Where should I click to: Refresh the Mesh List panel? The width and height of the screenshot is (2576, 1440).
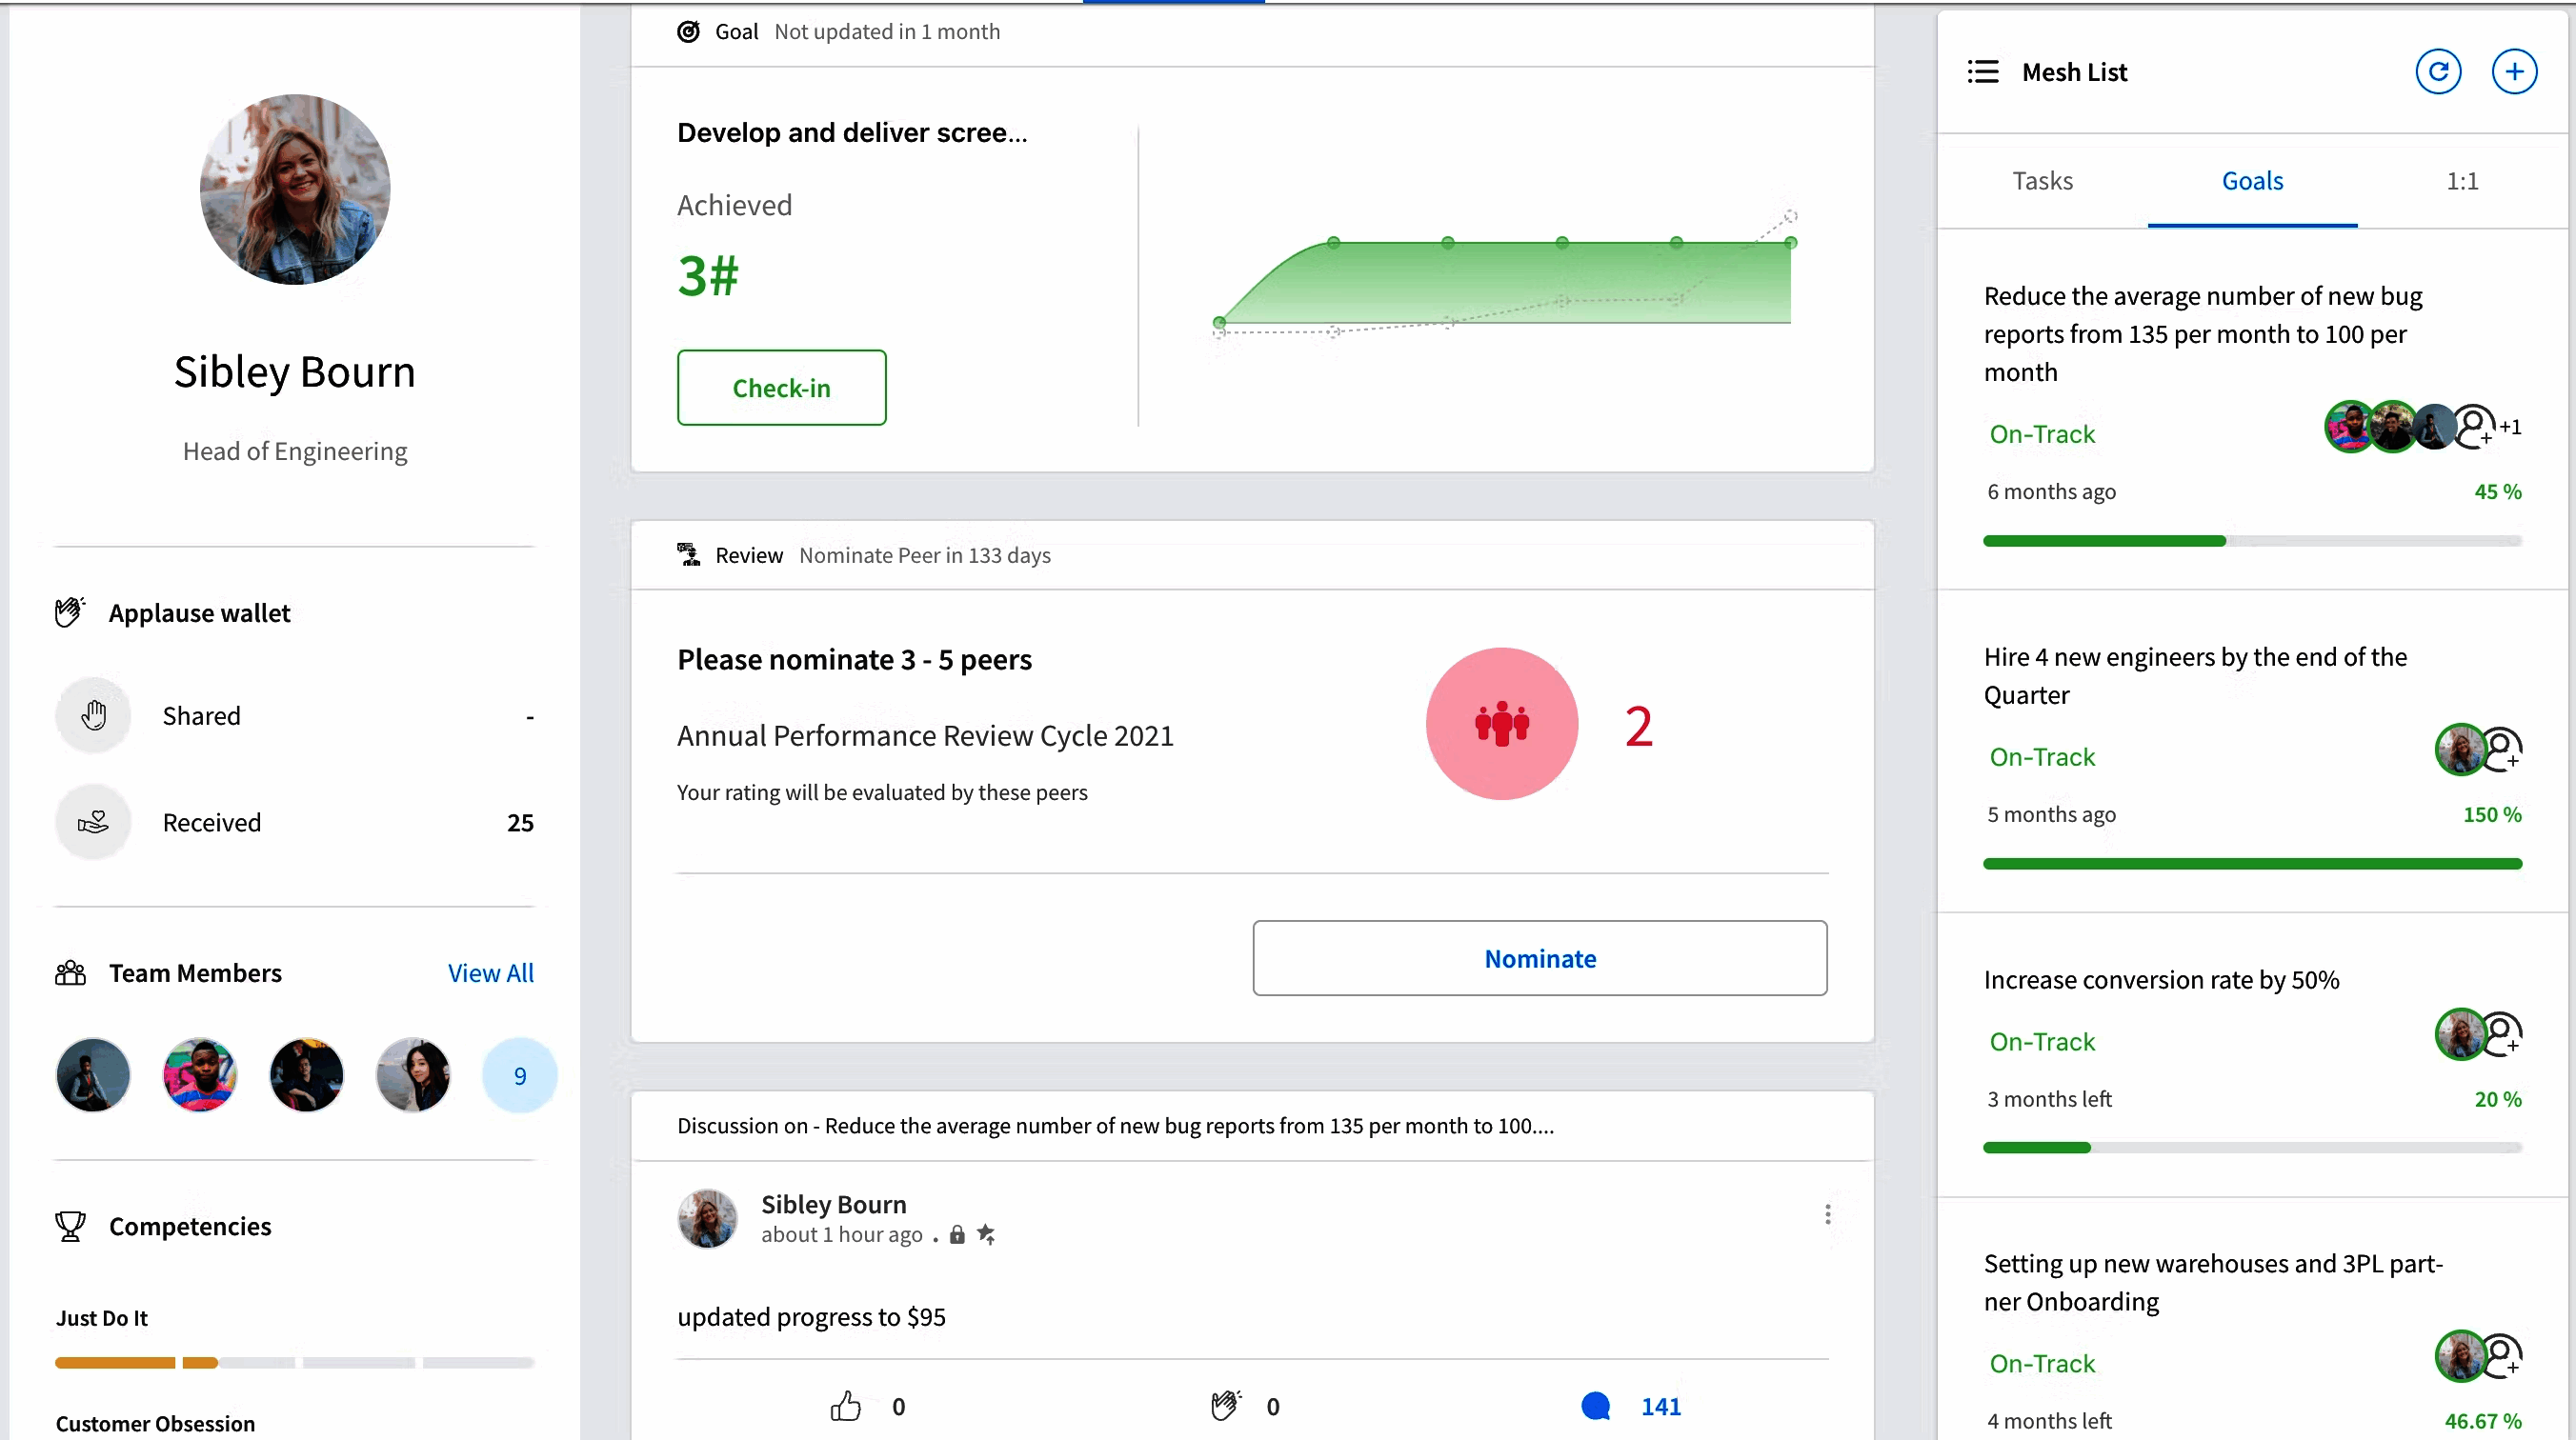click(2438, 71)
